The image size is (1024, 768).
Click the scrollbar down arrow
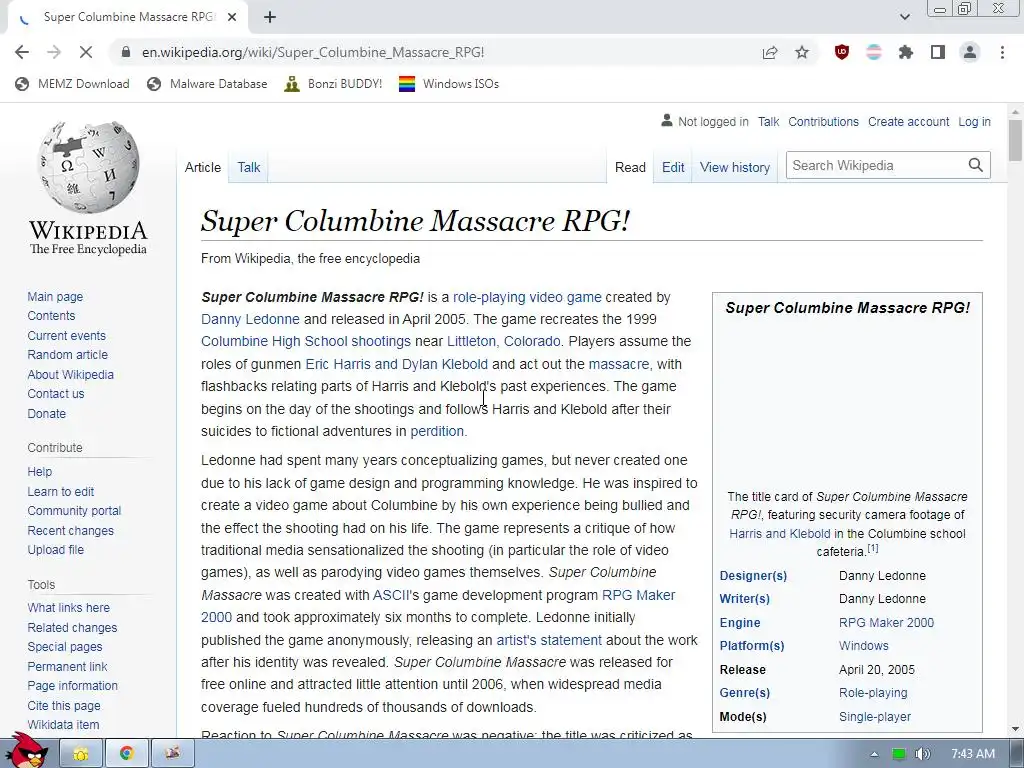pos(1015,728)
